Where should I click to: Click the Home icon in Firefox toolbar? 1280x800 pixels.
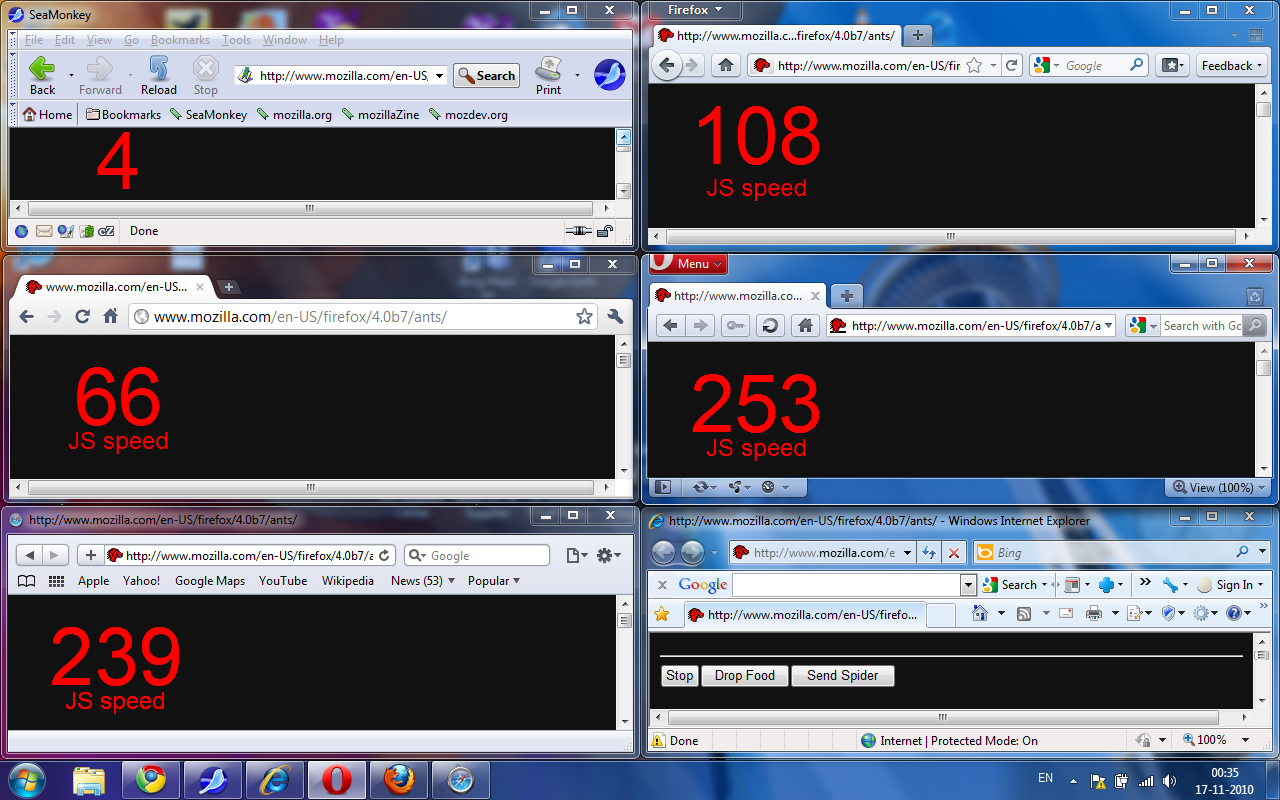pos(726,65)
